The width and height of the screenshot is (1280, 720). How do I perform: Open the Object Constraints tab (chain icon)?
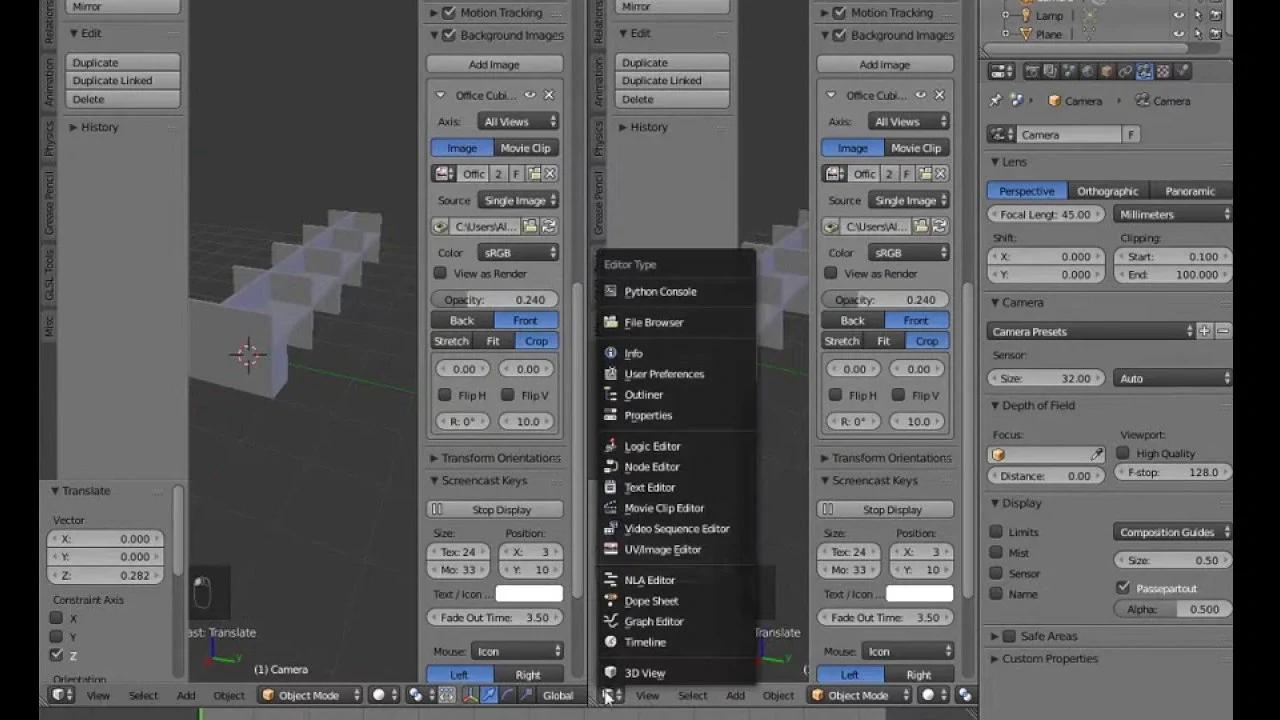(1125, 71)
